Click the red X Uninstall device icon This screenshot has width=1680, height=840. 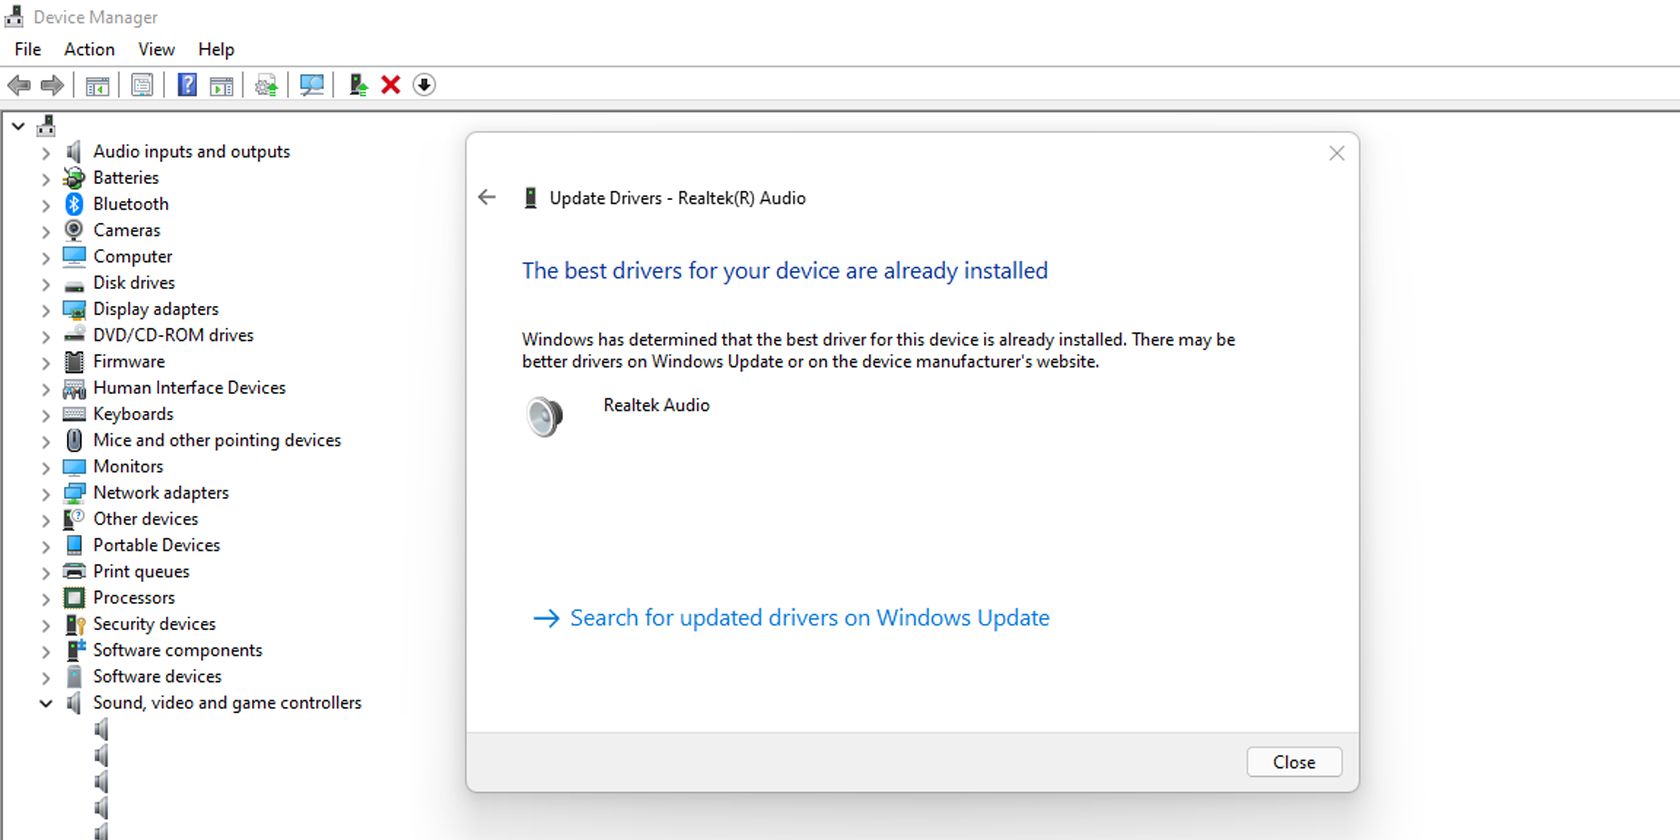[x=391, y=85]
